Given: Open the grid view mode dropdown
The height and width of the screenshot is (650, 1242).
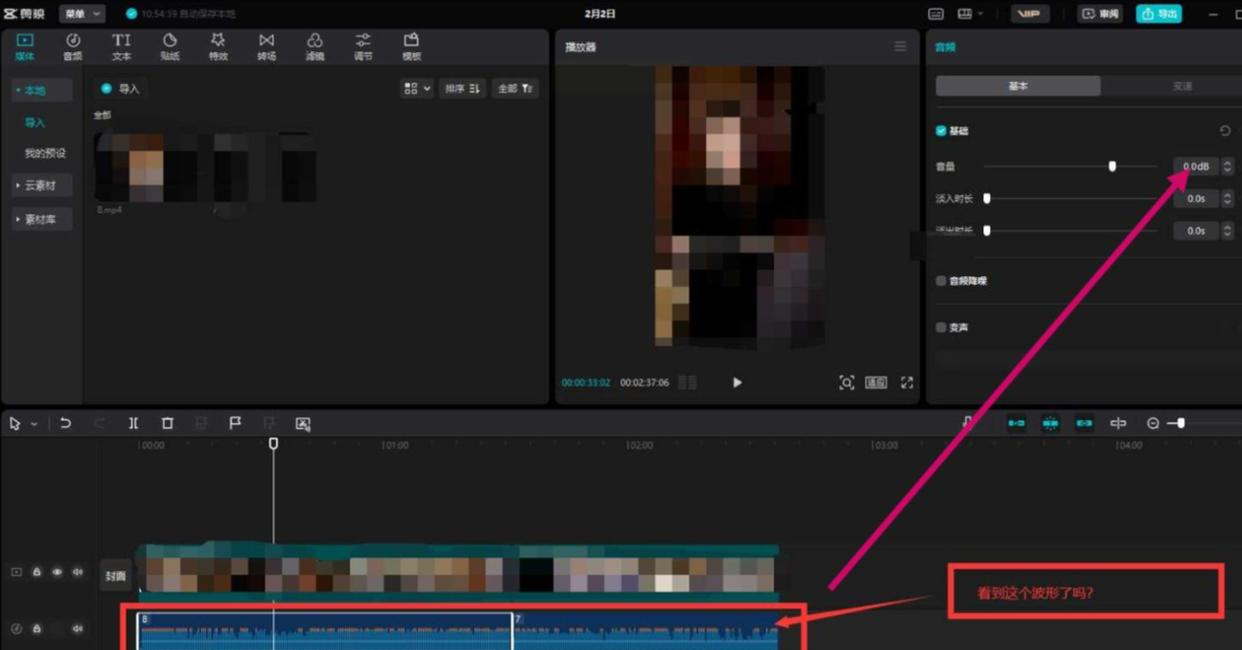Looking at the screenshot, I should pyautogui.click(x=416, y=89).
